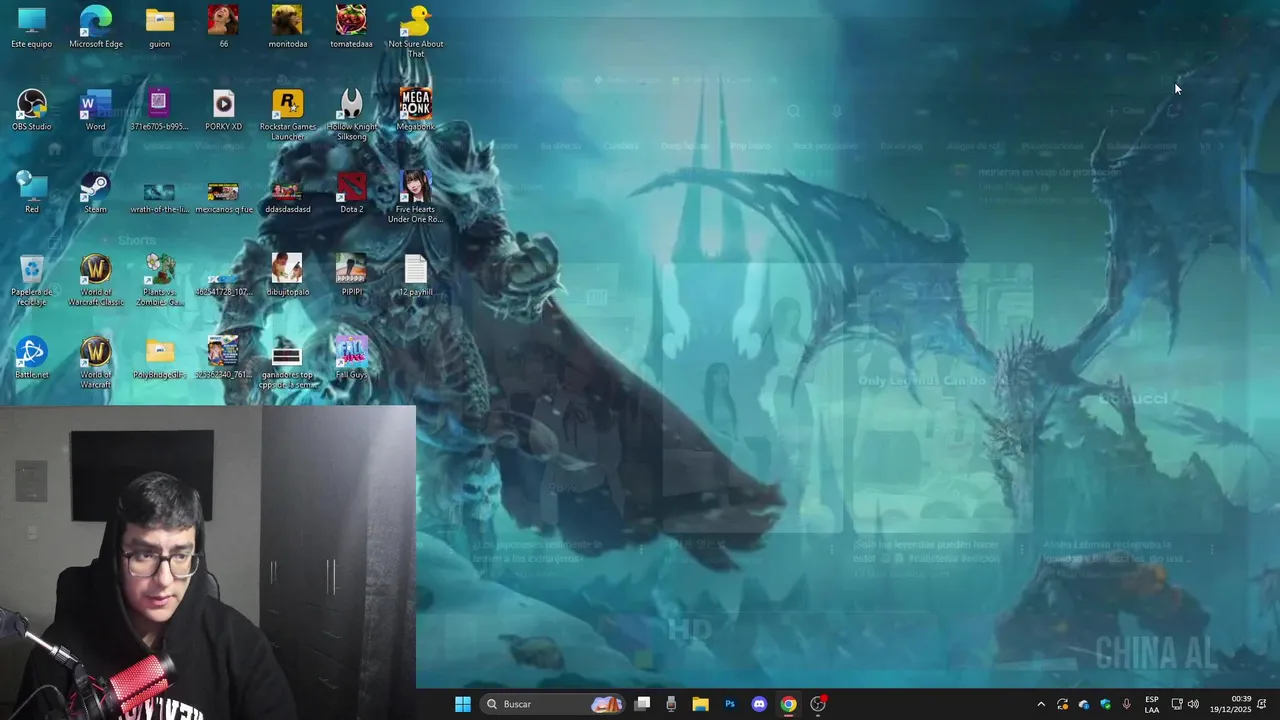This screenshot has width=1280, height=720.
Task: Select the OBS Studio desktop shortcut
Action: [32, 110]
